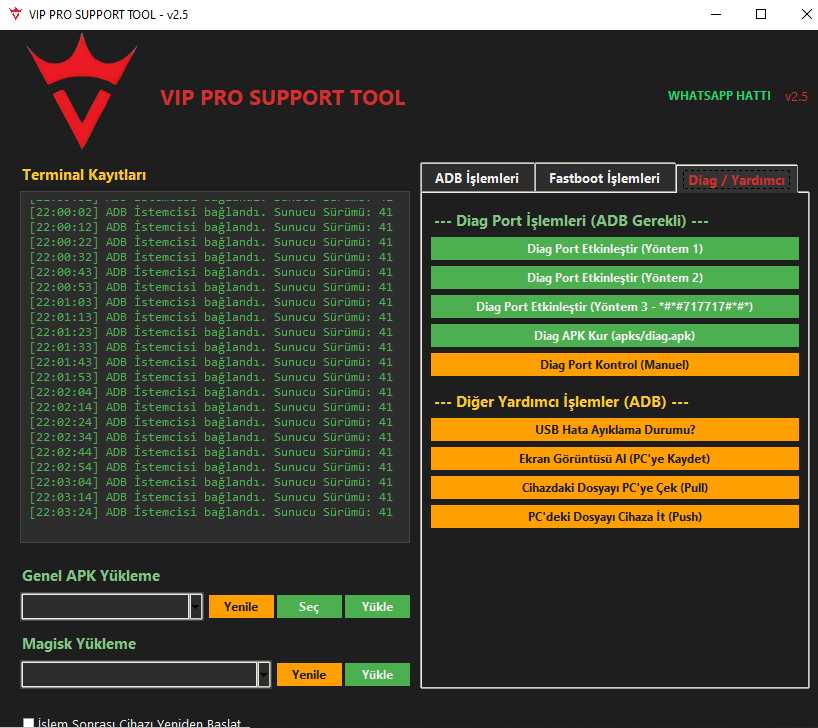This screenshot has width=818, height=728.
Task: Pull file with Cihazdaki Dosyayı PC'ye Çek
Action: pos(614,488)
